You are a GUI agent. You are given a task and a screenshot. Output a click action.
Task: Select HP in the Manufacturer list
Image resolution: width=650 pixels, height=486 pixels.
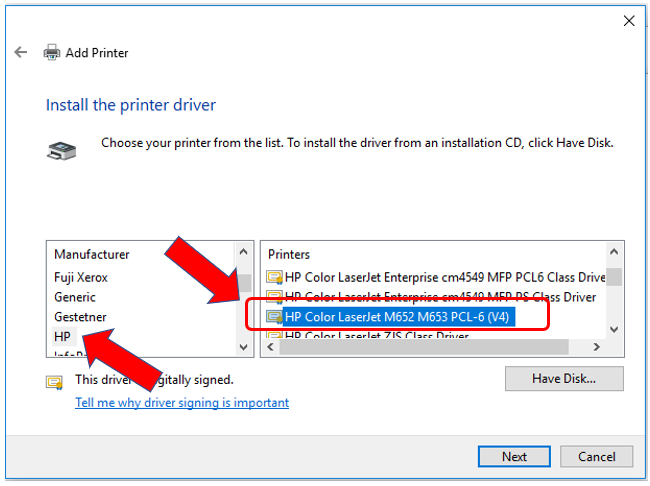(x=63, y=337)
